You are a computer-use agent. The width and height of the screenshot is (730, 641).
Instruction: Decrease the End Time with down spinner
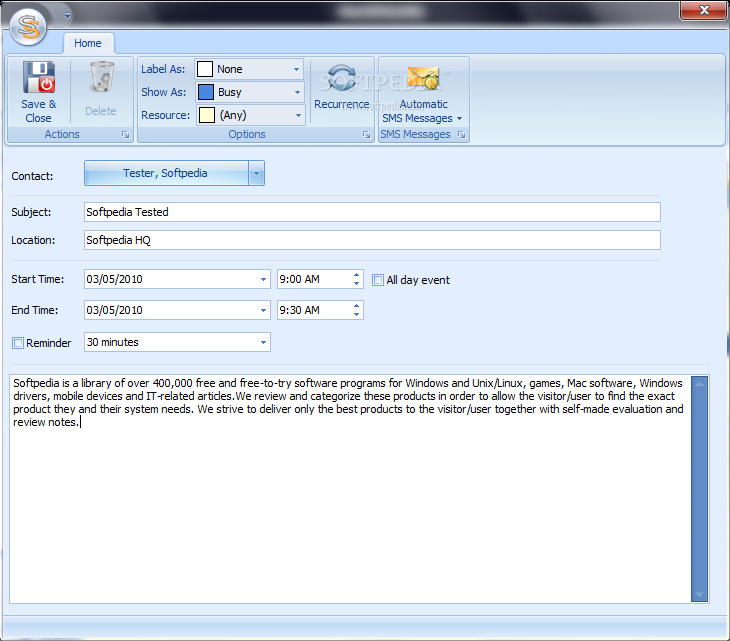356,315
